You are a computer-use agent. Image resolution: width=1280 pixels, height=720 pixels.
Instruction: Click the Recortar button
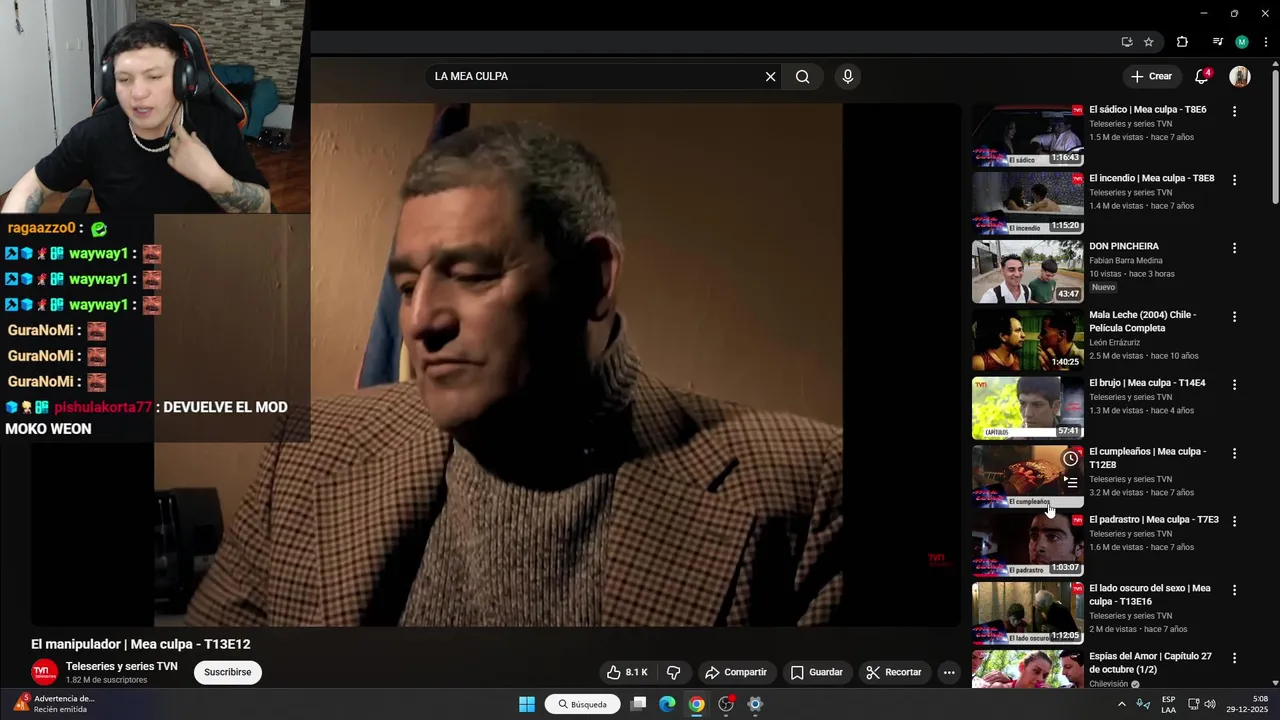click(x=894, y=672)
